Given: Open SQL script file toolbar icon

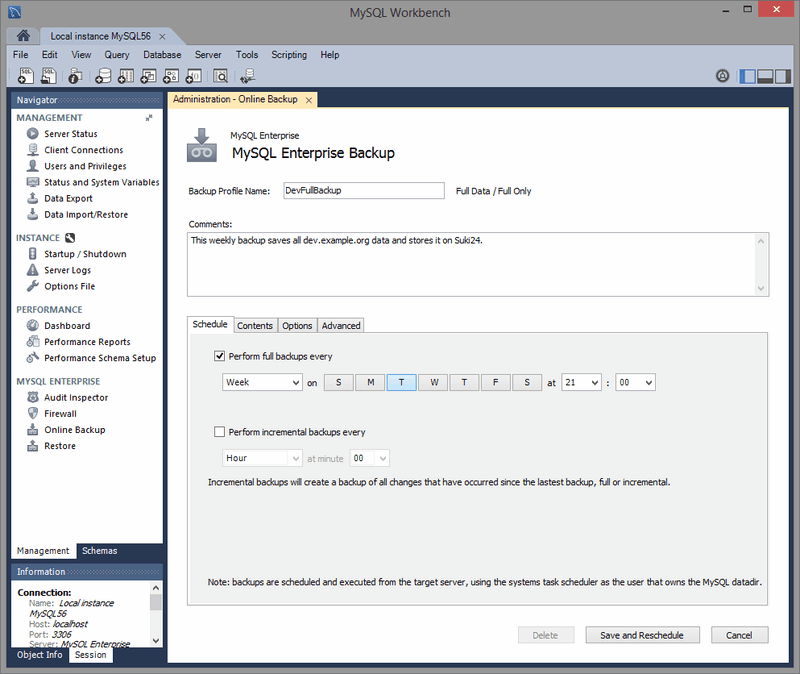Looking at the screenshot, I should [x=48, y=76].
